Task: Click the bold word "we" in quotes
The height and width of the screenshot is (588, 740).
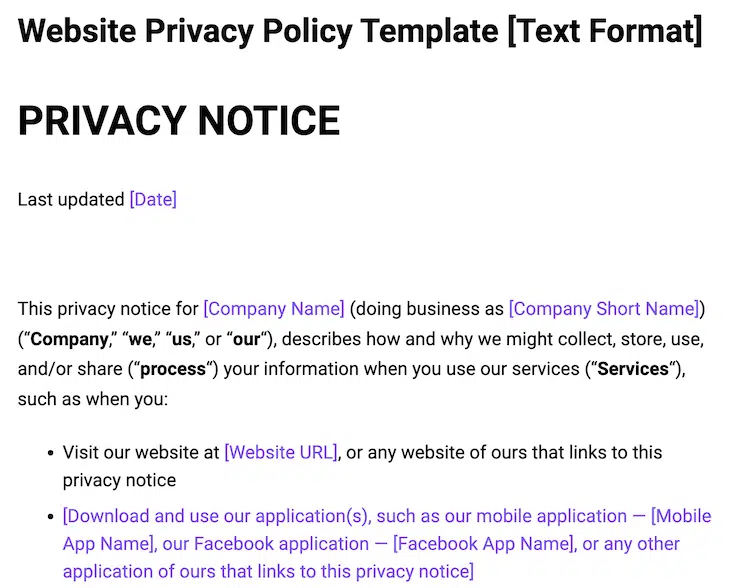Action: click(x=140, y=339)
